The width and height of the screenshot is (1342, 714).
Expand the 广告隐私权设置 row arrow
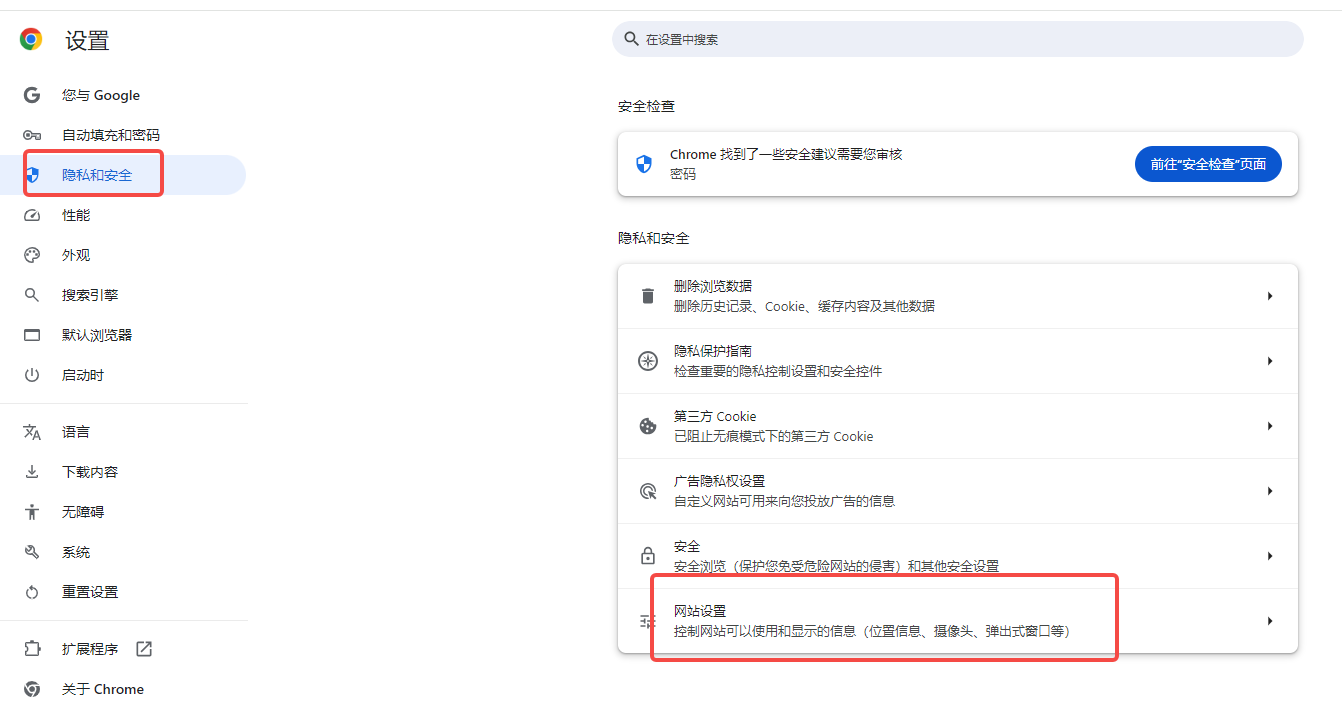coord(1270,491)
